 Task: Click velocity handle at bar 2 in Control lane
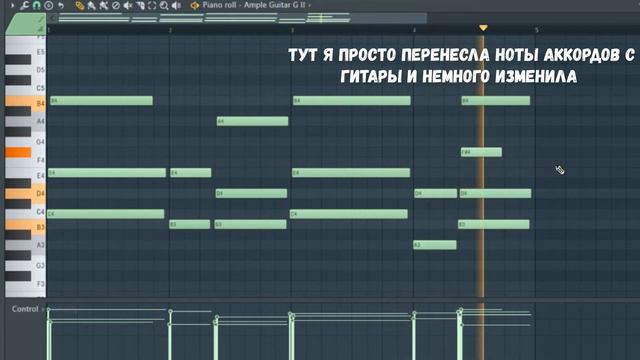170,311
